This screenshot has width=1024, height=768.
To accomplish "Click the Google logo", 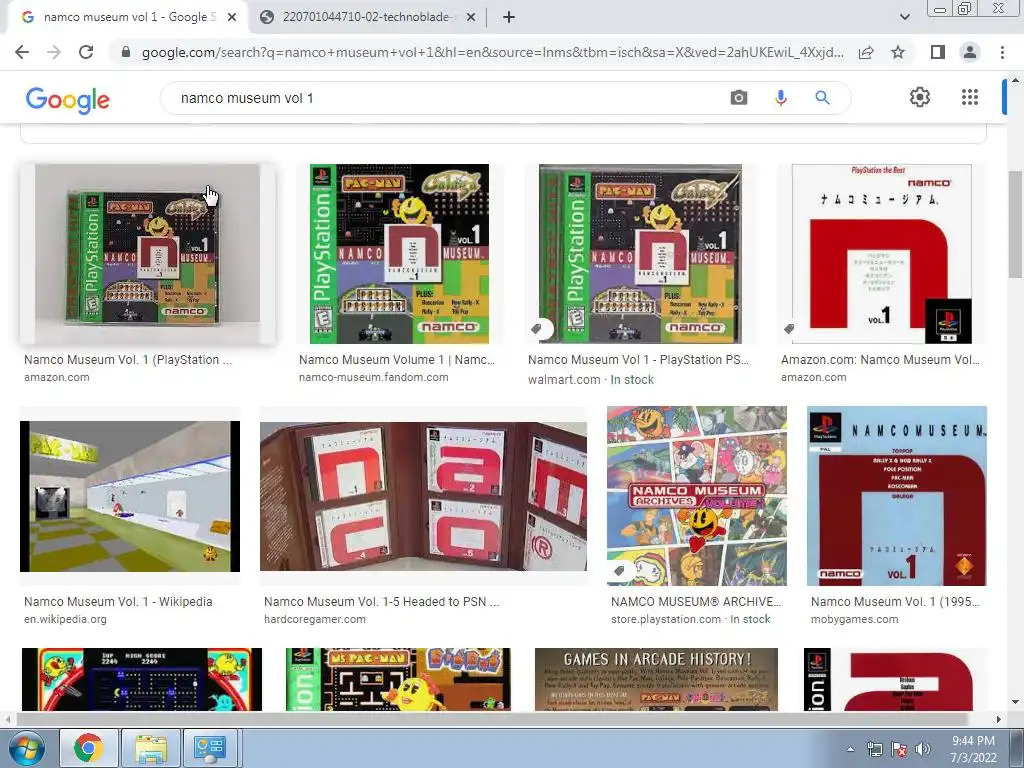I will (x=68, y=99).
